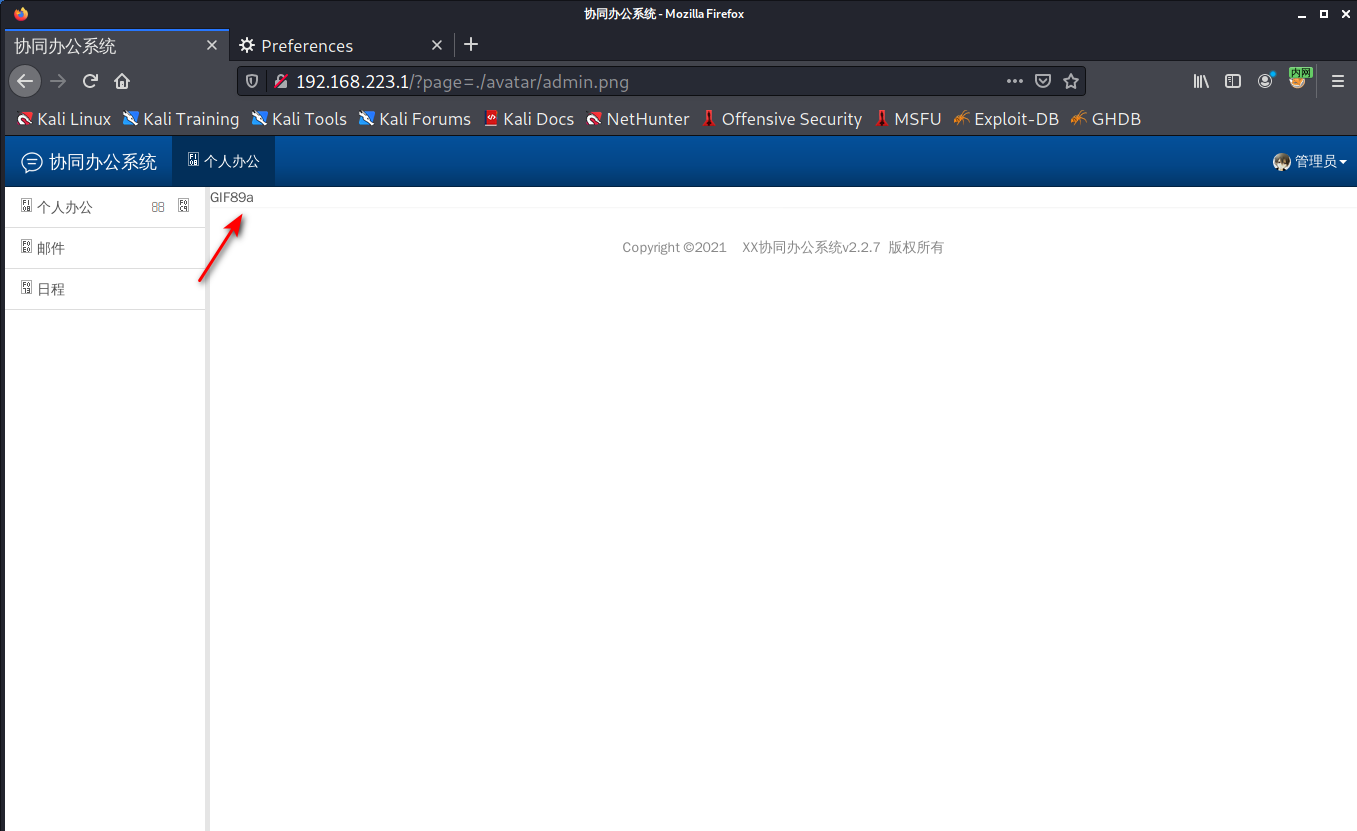The height and width of the screenshot is (831, 1357).
Task: Show sidebars using the sidebar icon
Action: (x=1233, y=81)
